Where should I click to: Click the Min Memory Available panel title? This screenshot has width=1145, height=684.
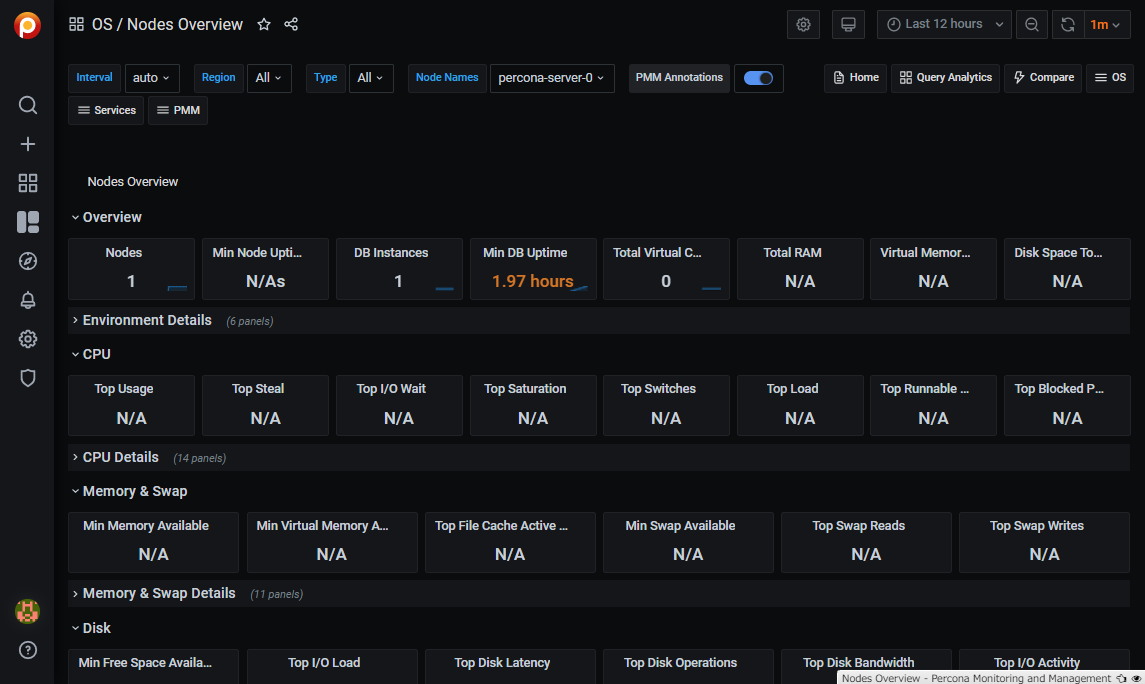pyautogui.click(x=146, y=526)
